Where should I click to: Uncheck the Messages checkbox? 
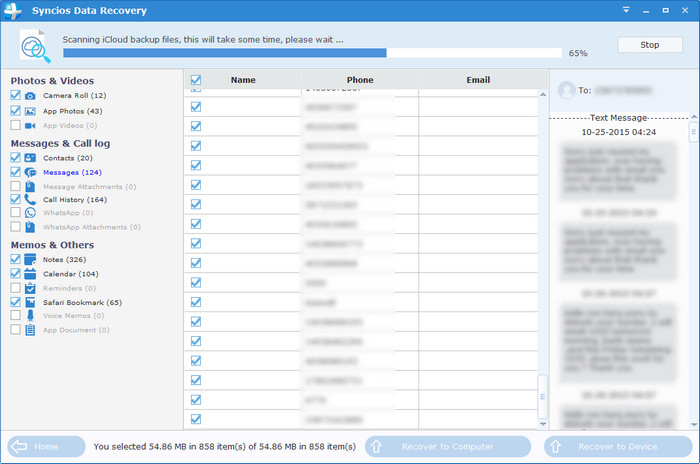click(16, 172)
